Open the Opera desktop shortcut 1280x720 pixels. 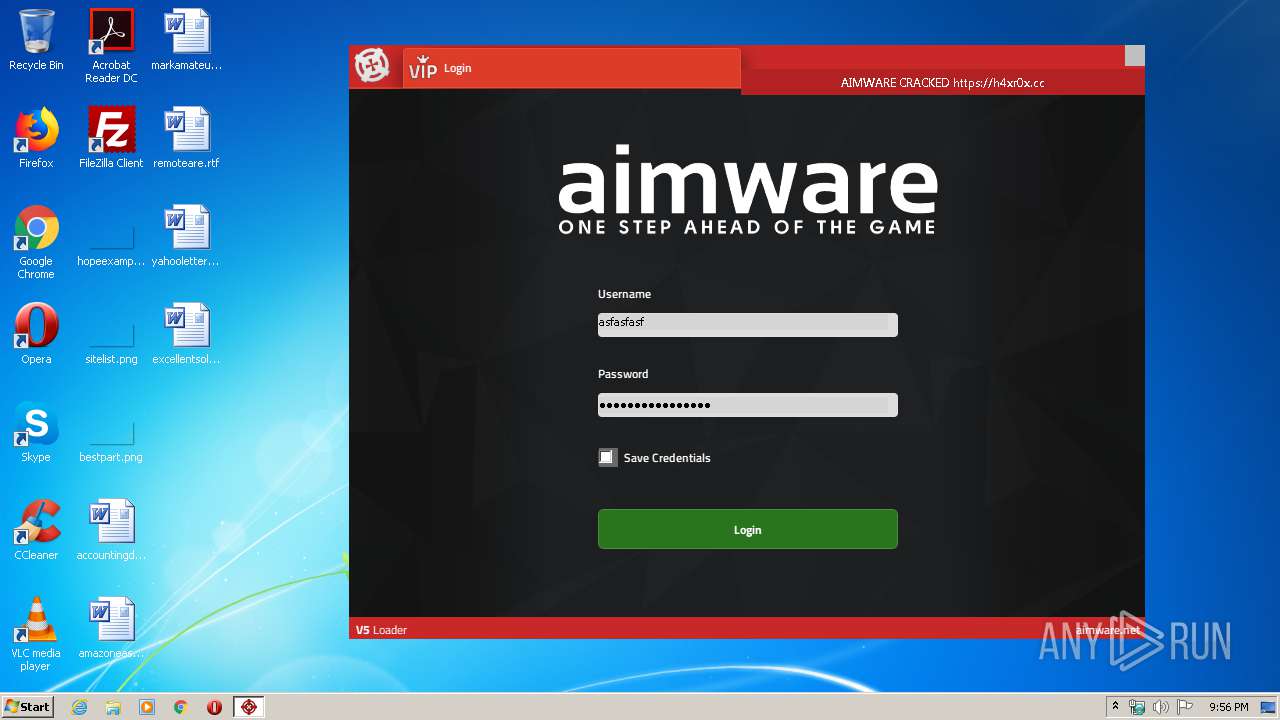click(36, 334)
